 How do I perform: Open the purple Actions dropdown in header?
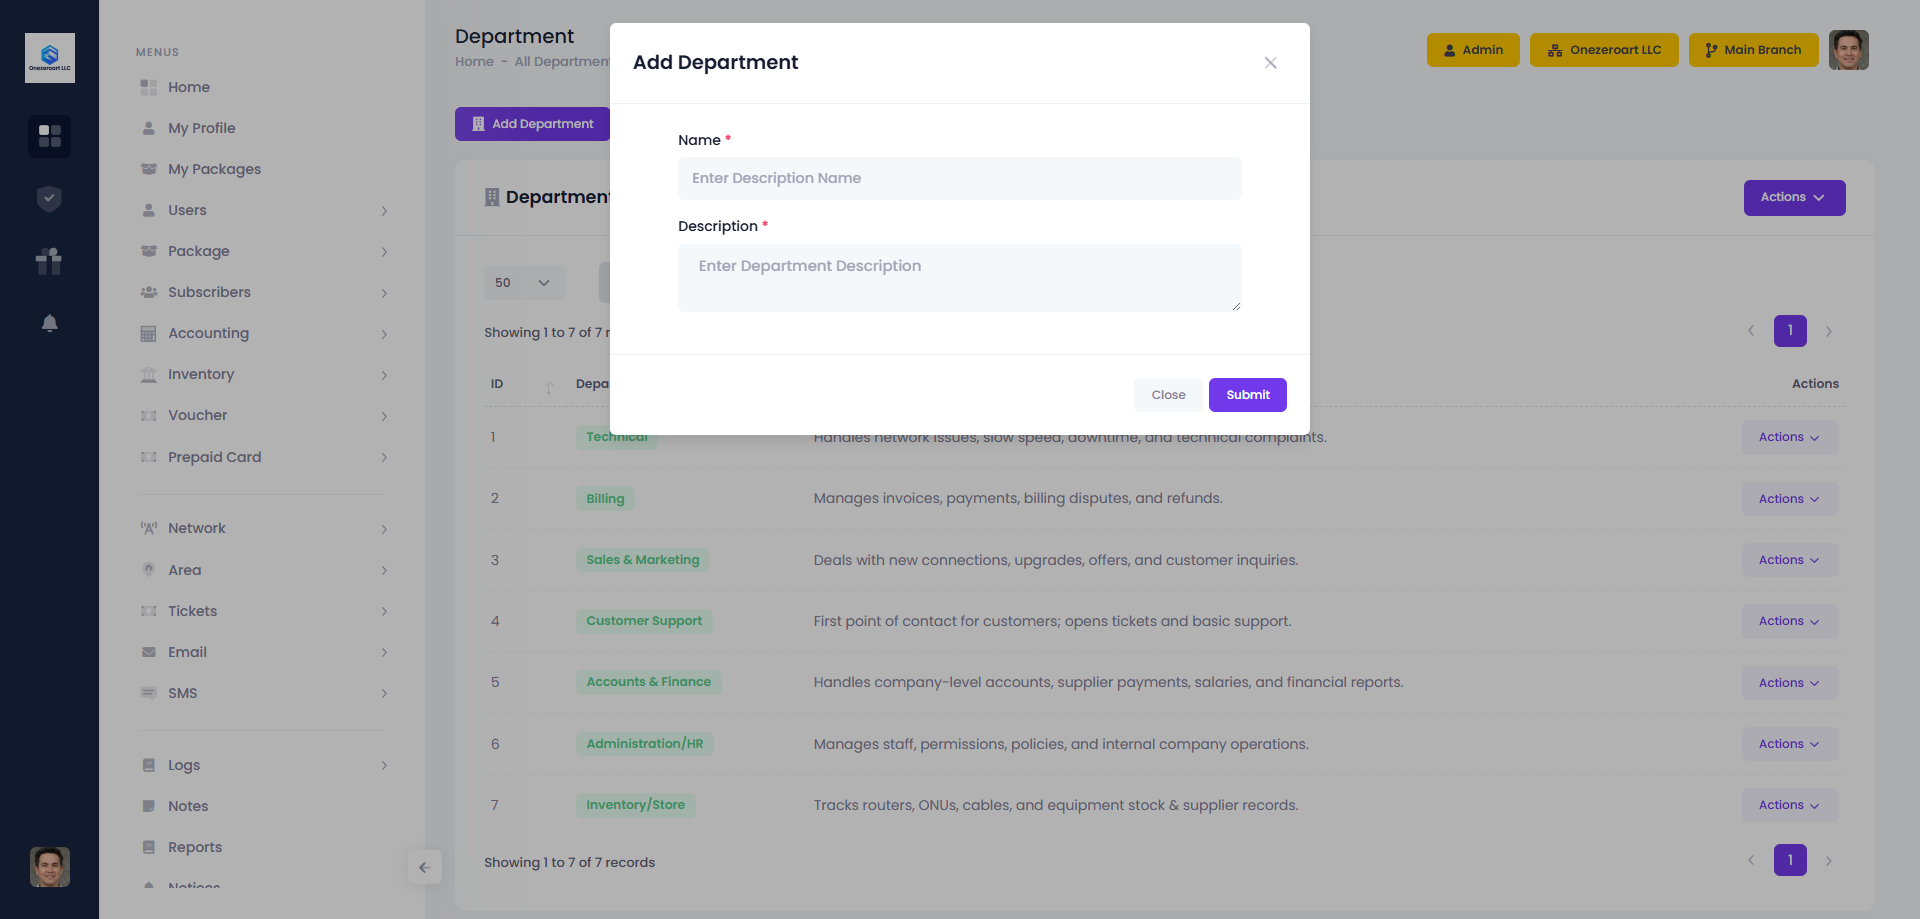1794,198
